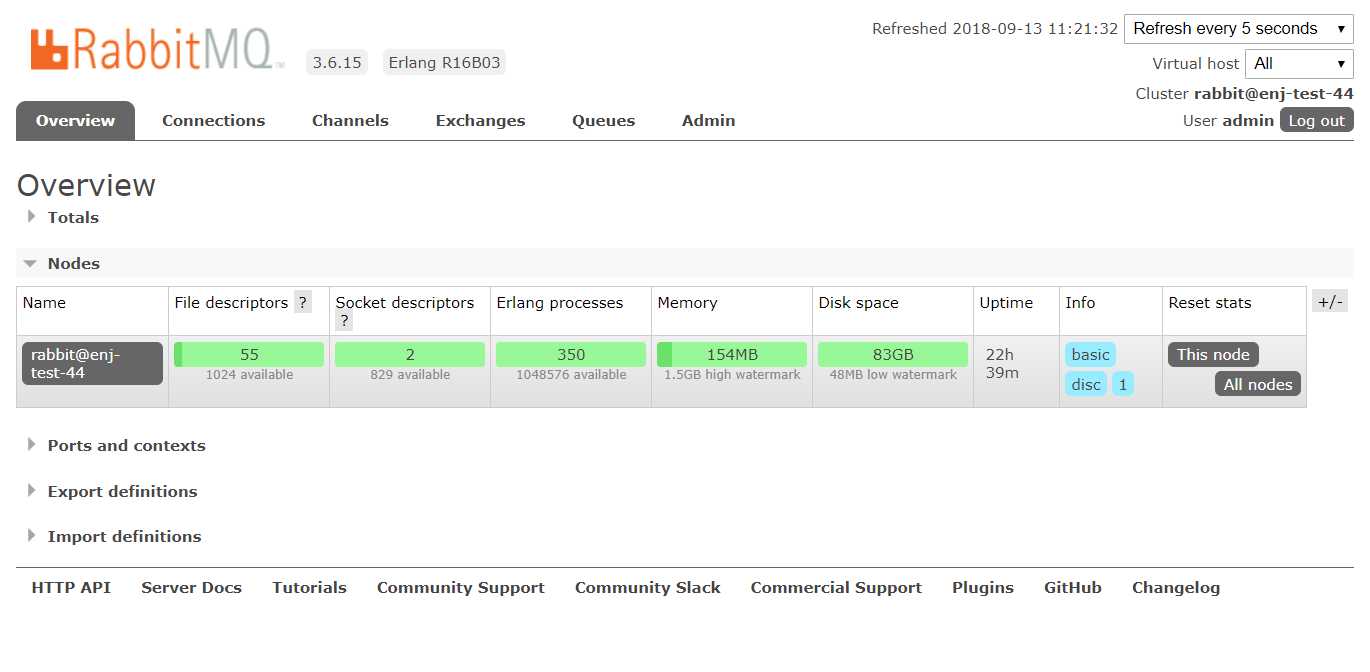This screenshot has height=672, width=1370.
Task: Switch to the Overview tab
Action: (75, 120)
